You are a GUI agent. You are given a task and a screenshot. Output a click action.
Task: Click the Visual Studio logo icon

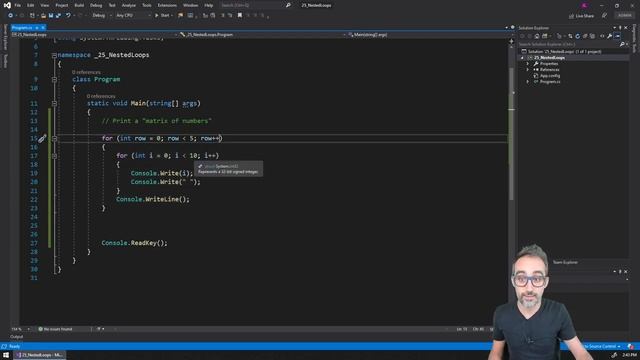(x=7, y=5)
